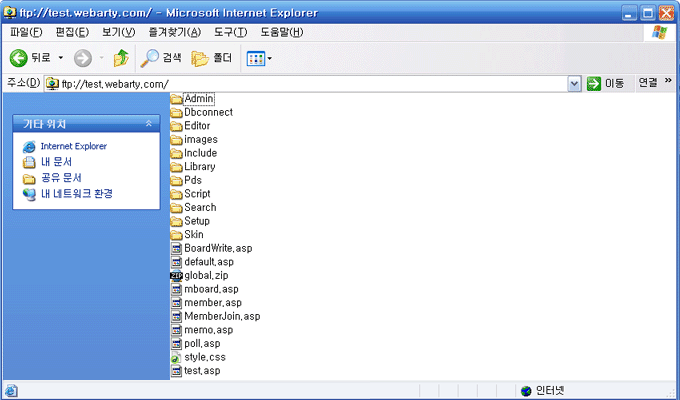Select the BoardWrite.asp file
680x400 pixels.
(217, 248)
